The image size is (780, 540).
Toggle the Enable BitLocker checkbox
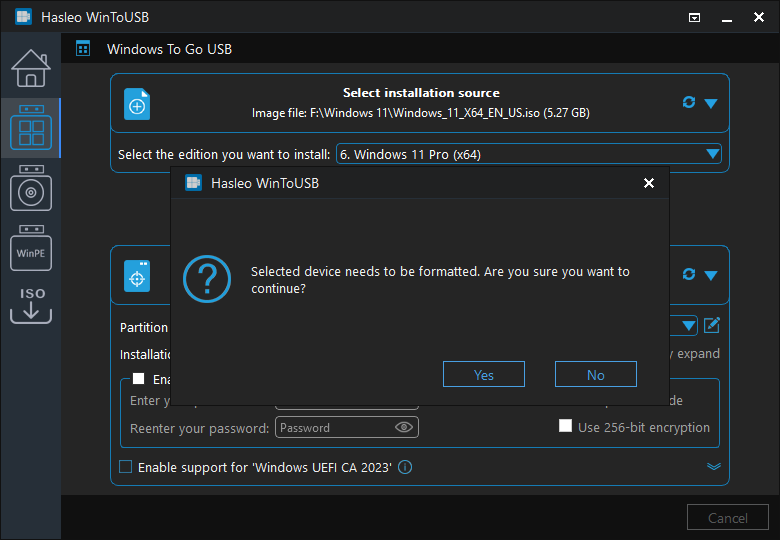138,379
